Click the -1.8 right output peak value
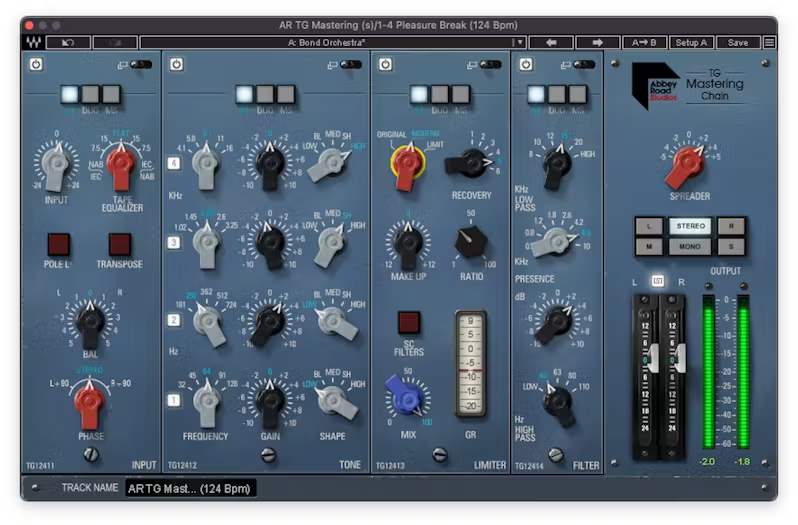Image resolution: width=798 pixels, height=525 pixels. coord(742,461)
